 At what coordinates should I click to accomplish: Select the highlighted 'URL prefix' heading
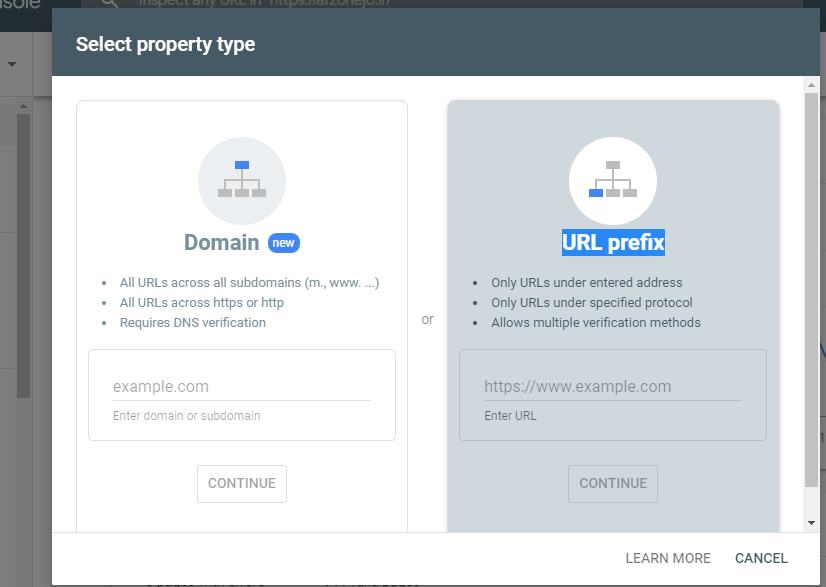[x=612, y=242]
